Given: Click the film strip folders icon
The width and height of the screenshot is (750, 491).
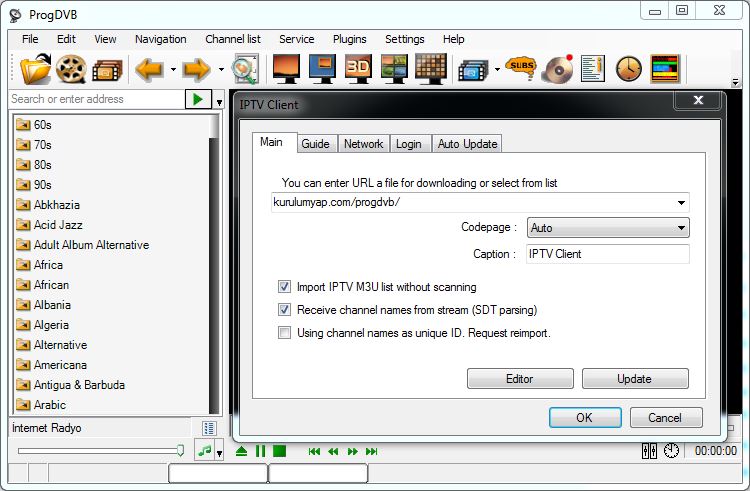Looking at the screenshot, I should pyautogui.click(x=107, y=70).
